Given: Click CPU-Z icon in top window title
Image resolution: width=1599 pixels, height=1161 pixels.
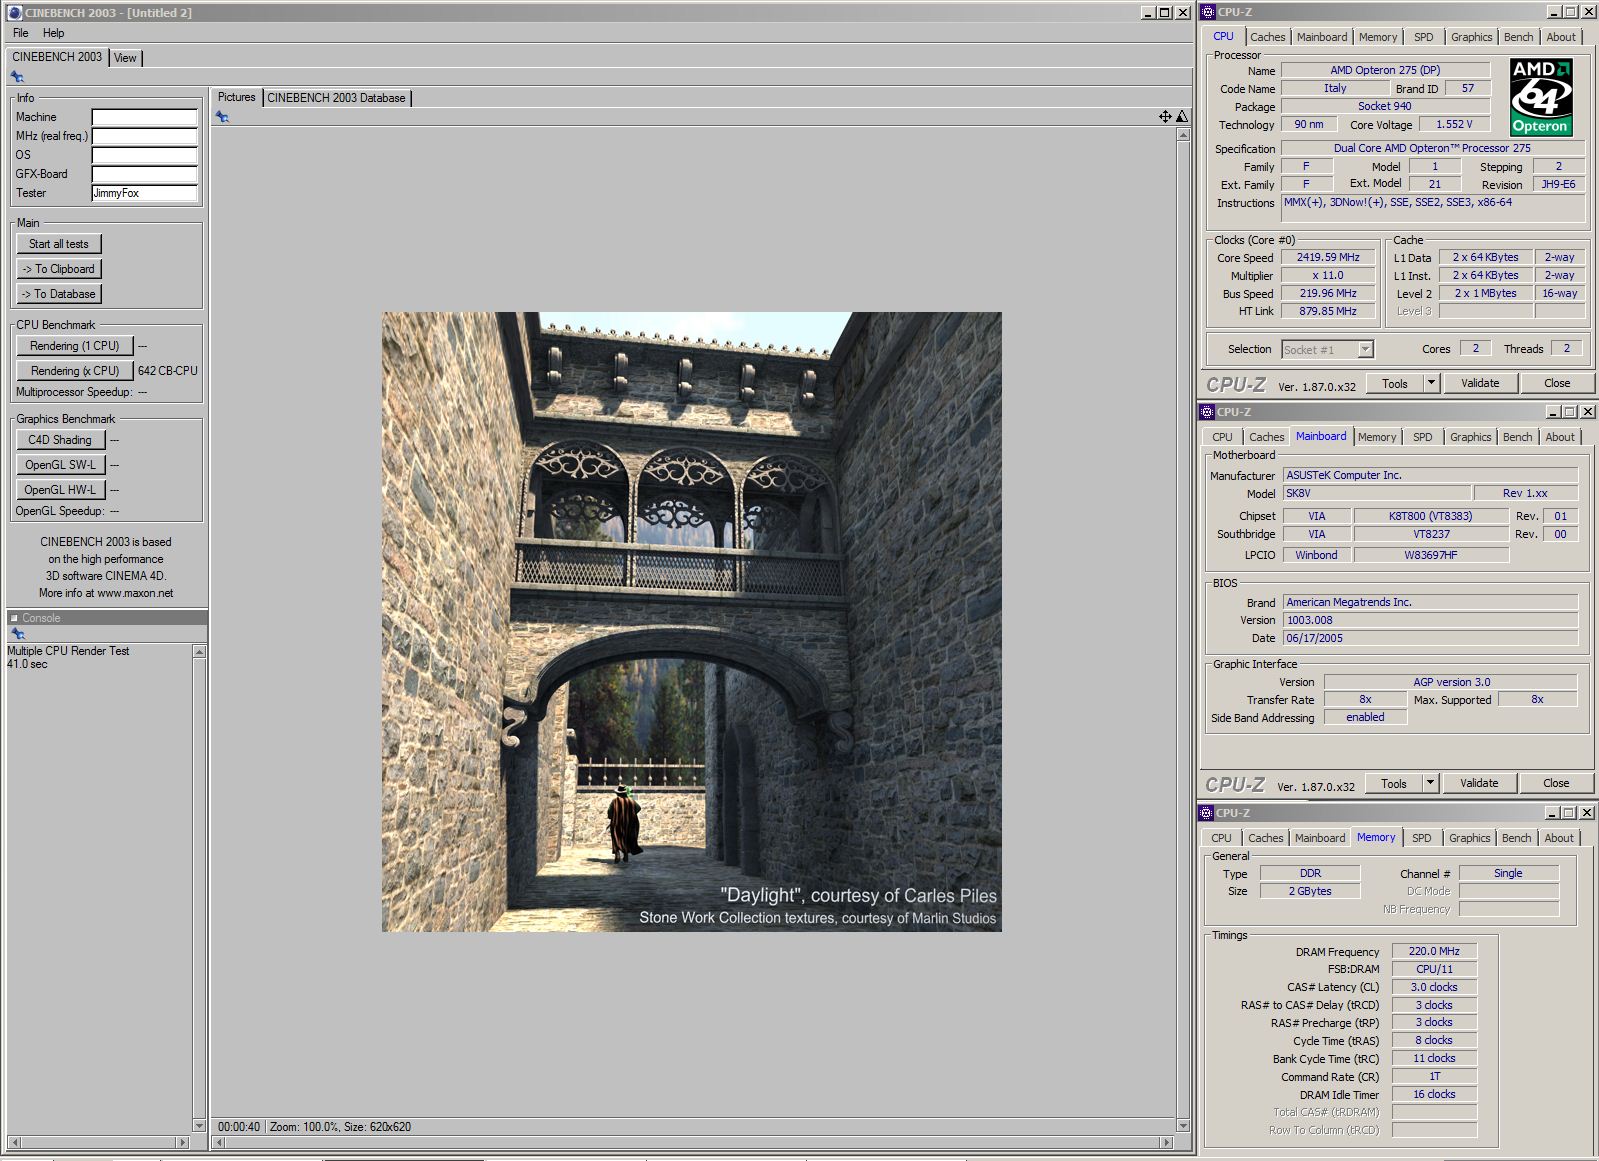Looking at the screenshot, I should (x=1208, y=12).
